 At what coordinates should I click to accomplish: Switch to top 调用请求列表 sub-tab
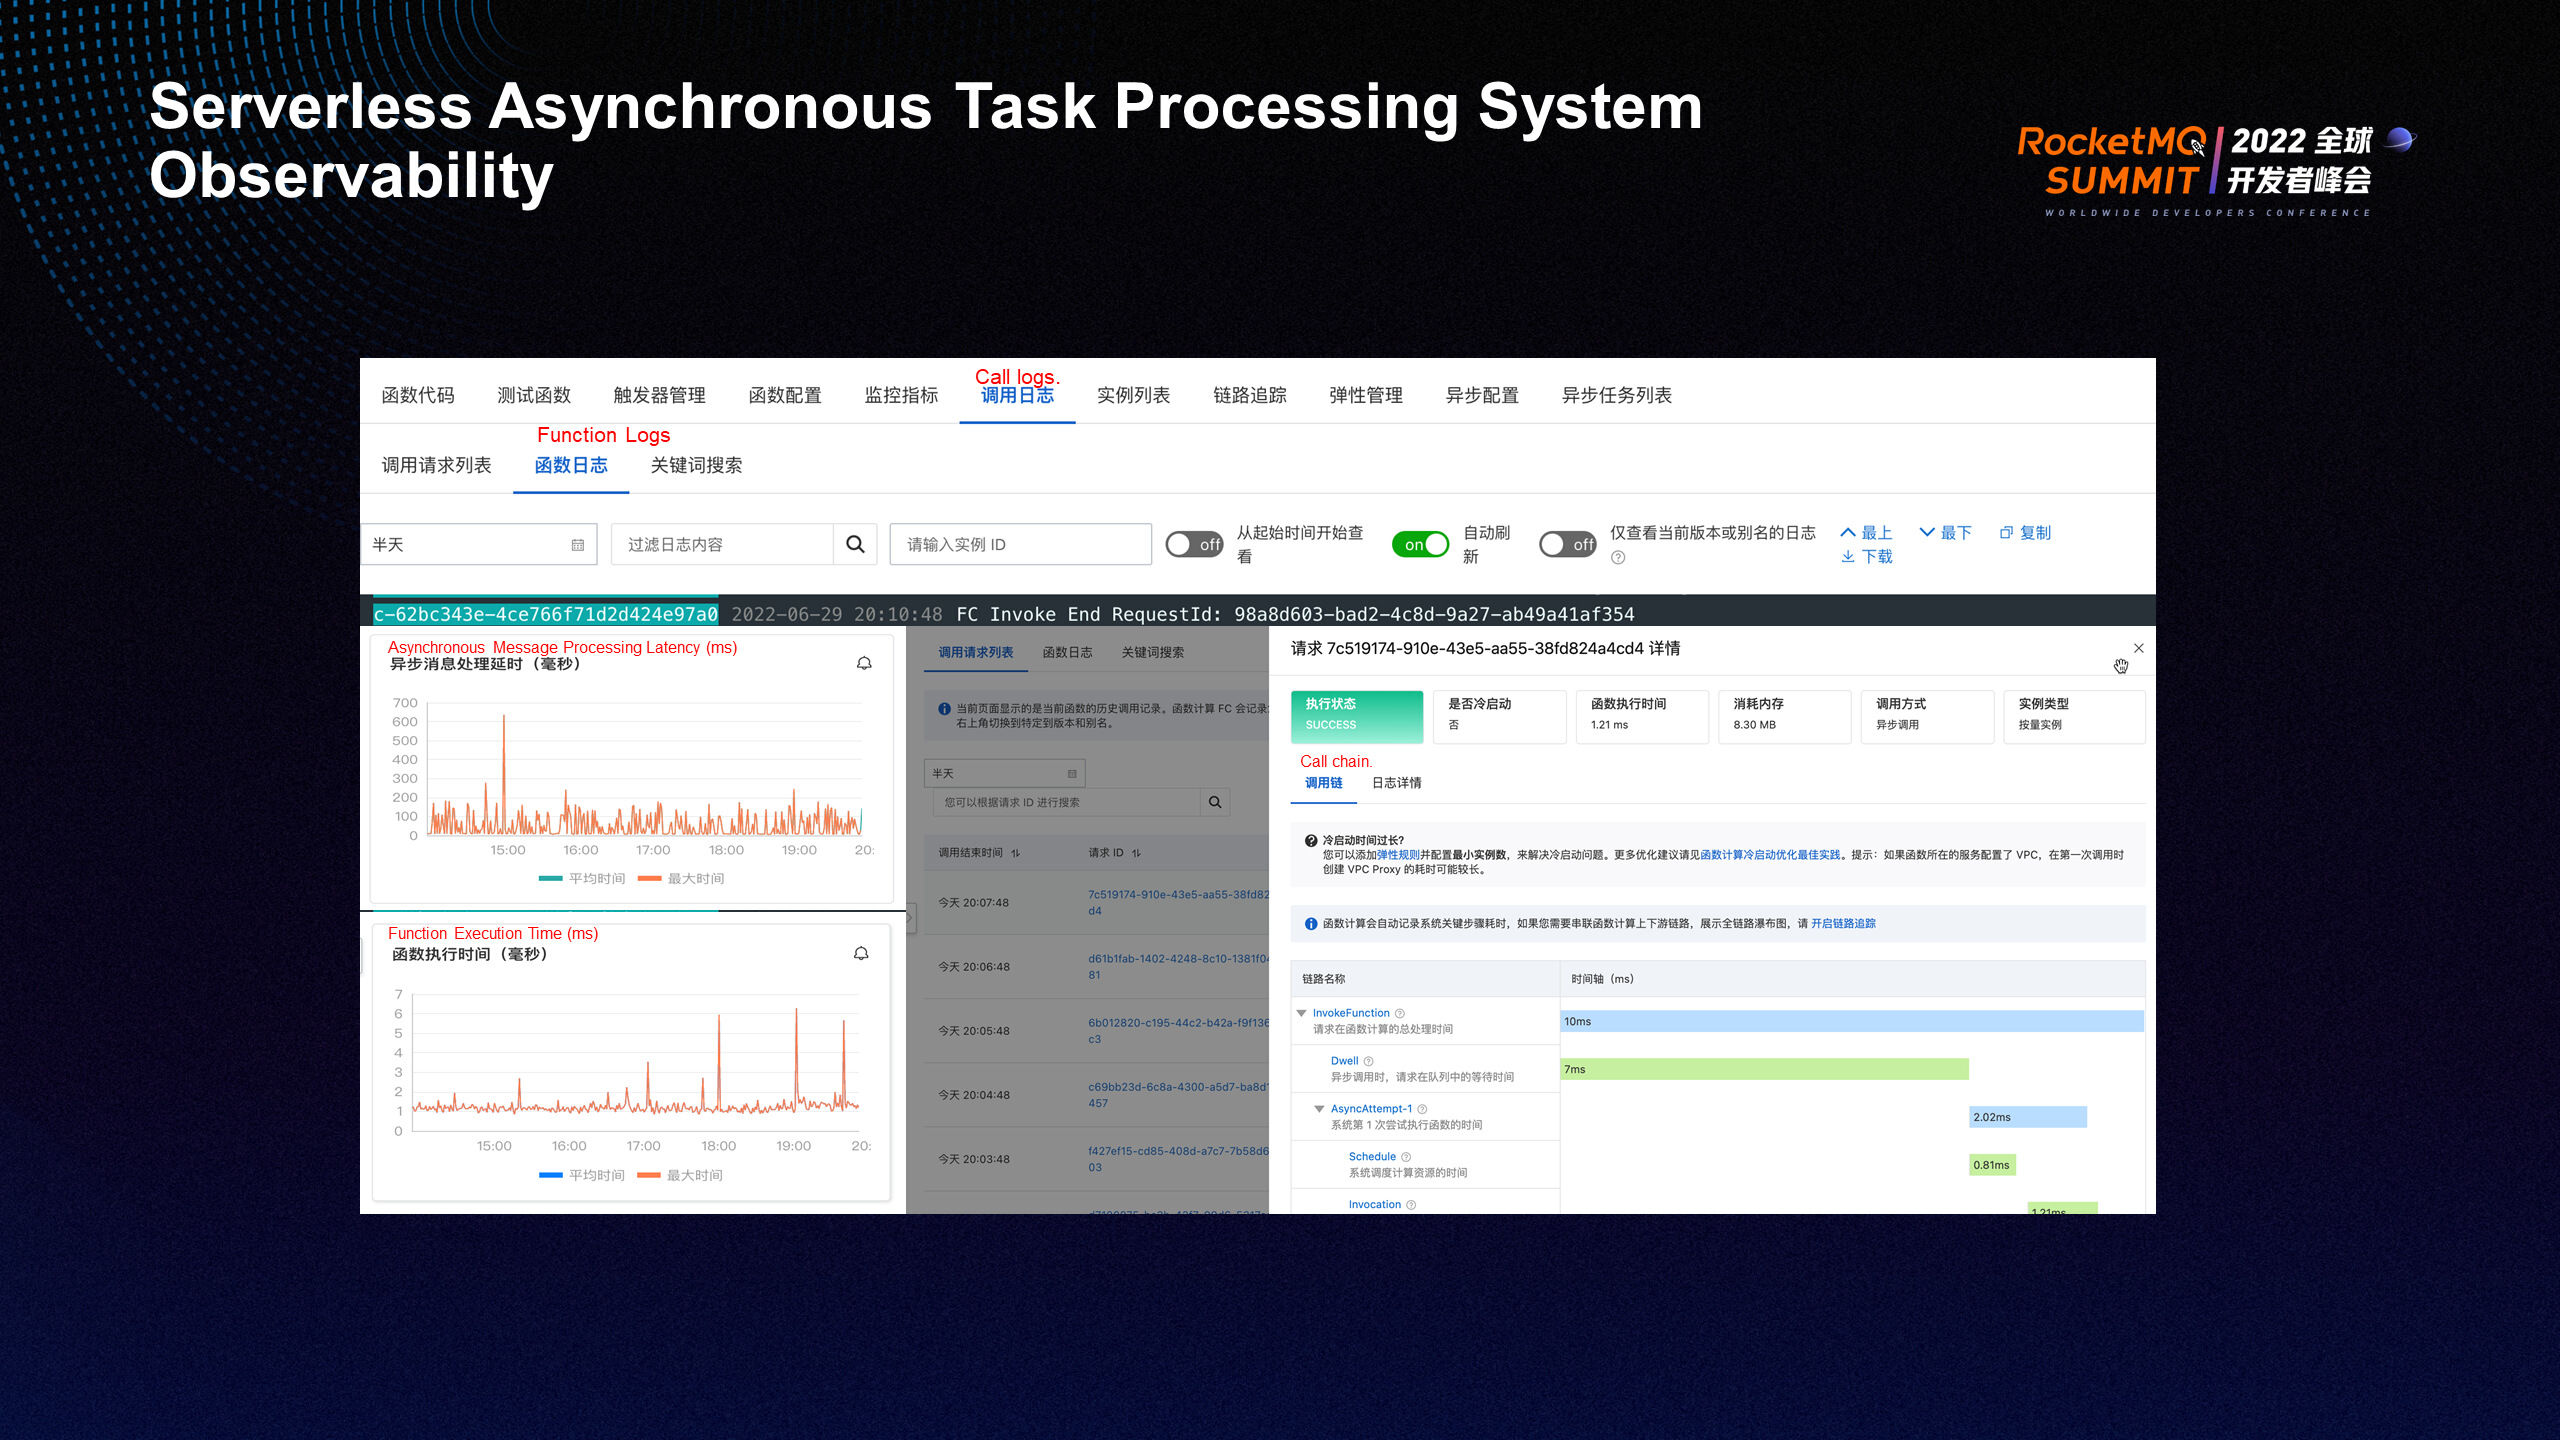pos(436,465)
